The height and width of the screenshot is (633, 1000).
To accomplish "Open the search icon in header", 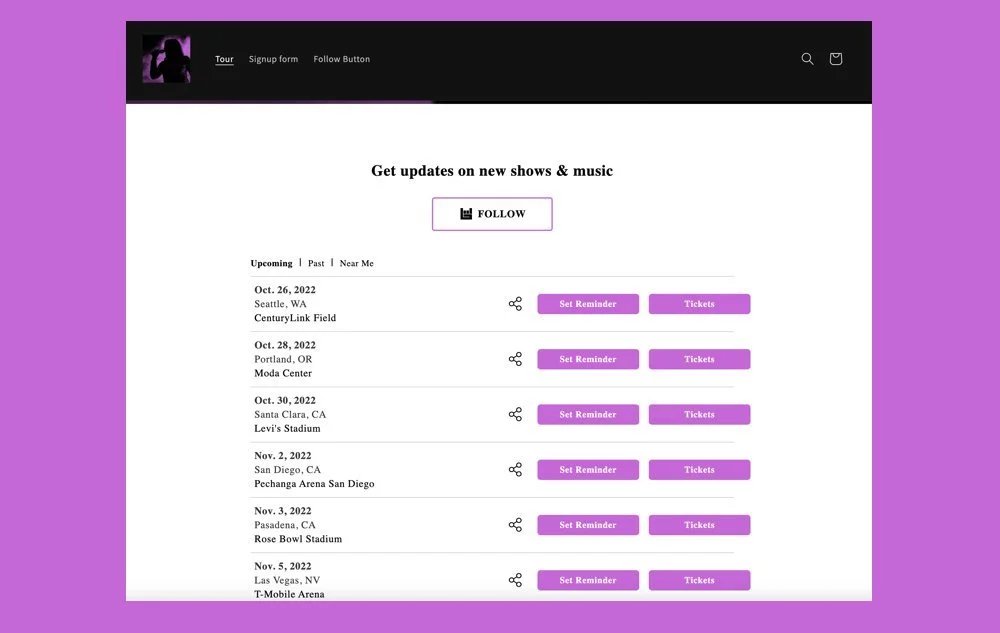I will 807,59.
